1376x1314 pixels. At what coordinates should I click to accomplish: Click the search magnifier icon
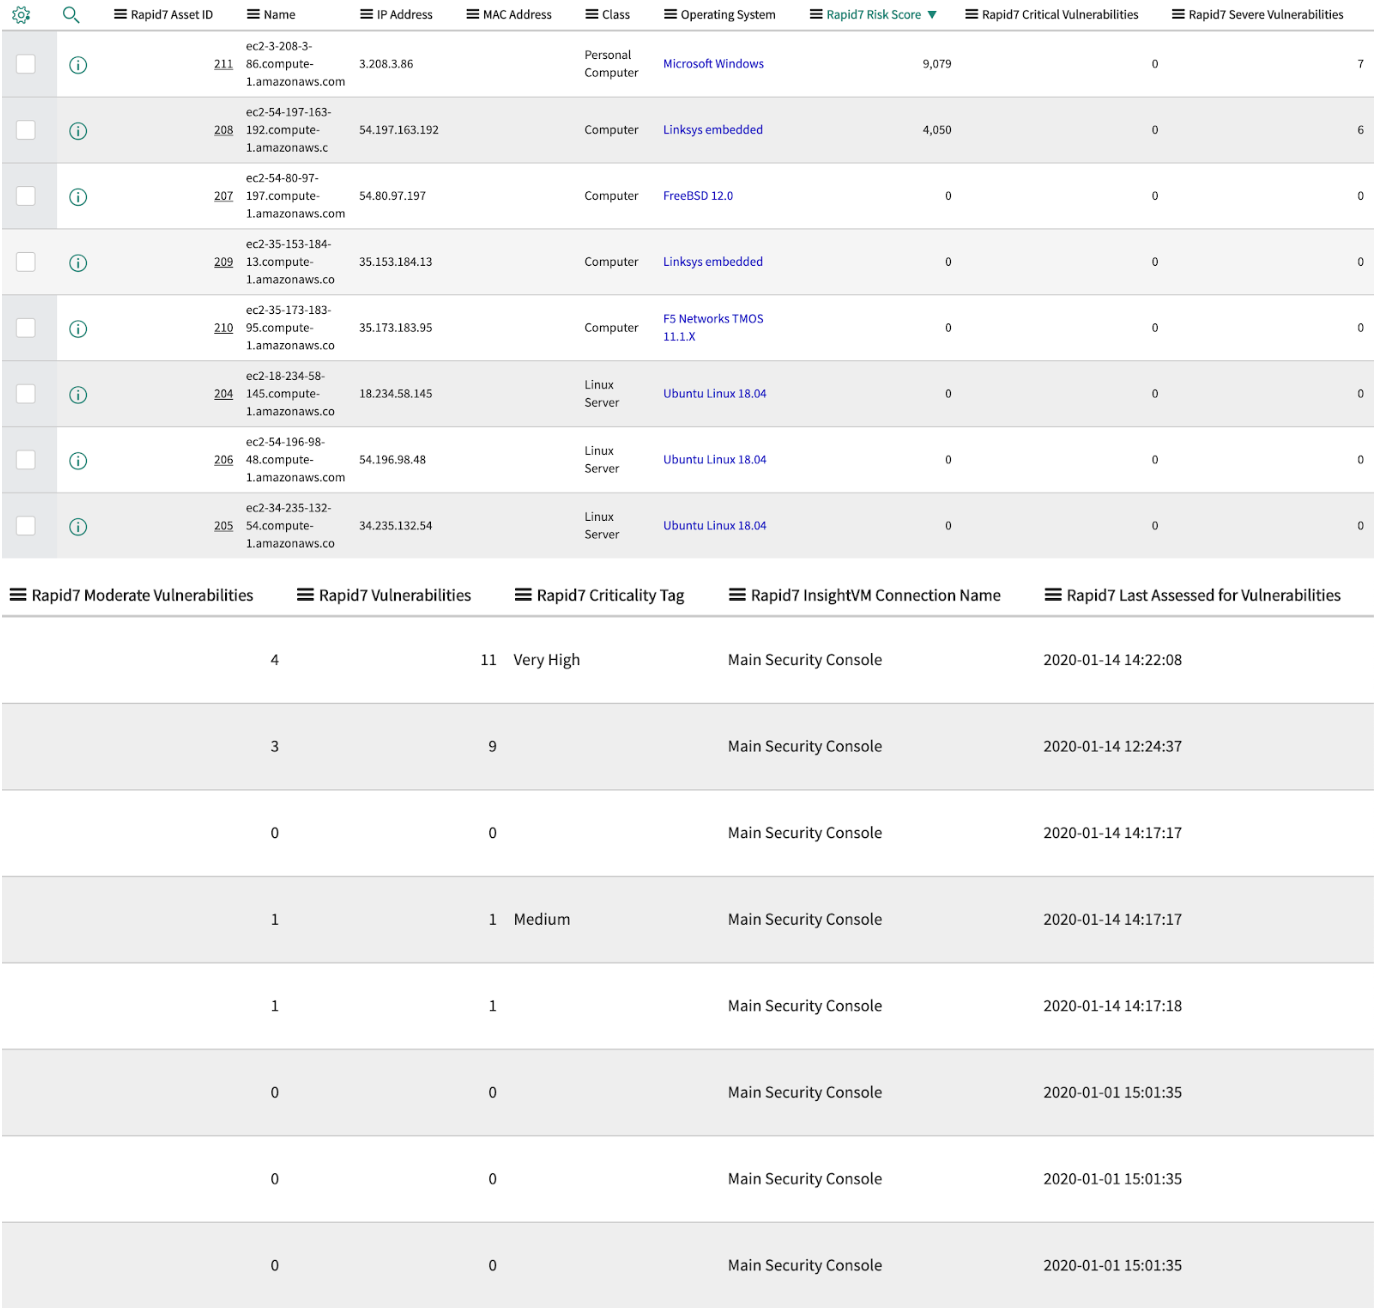click(71, 15)
